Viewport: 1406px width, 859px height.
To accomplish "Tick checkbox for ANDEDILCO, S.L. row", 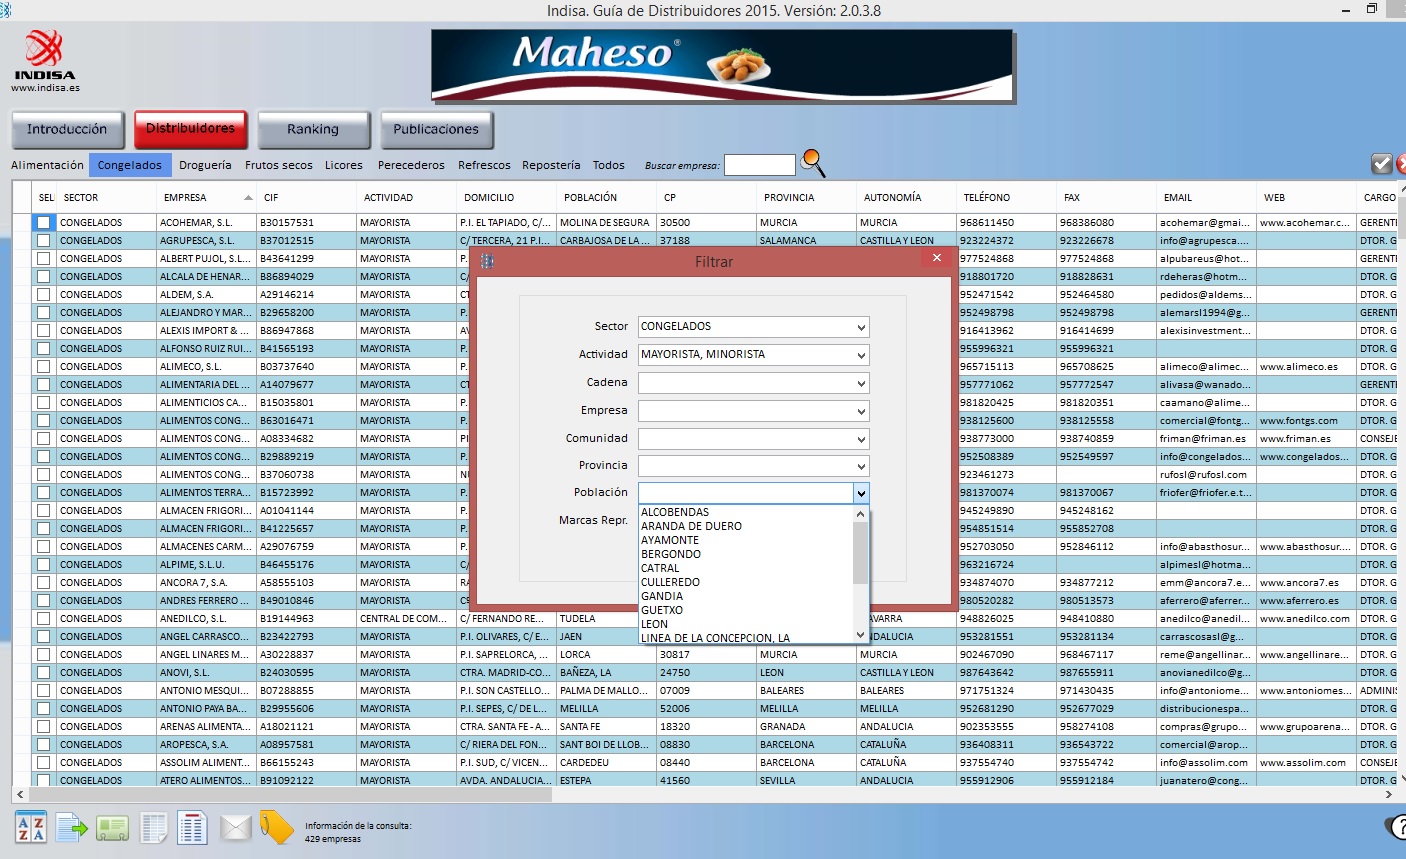I will click(x=43, y=619).
